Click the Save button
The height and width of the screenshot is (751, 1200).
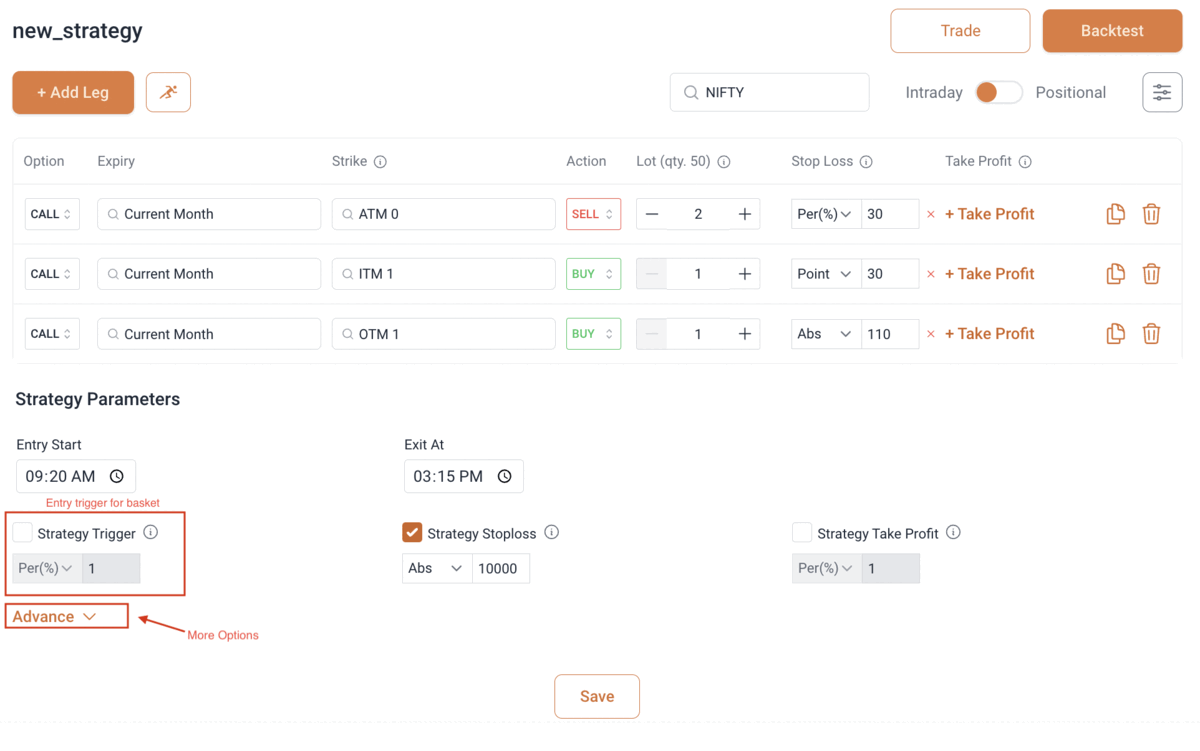coord(597,696)
